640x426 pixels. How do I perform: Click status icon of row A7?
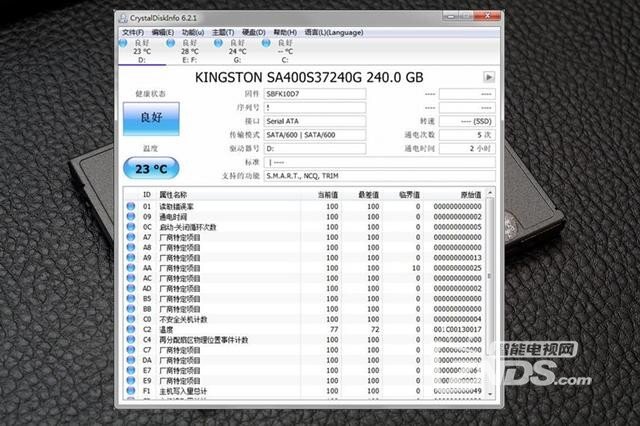(x=131, y=237)
